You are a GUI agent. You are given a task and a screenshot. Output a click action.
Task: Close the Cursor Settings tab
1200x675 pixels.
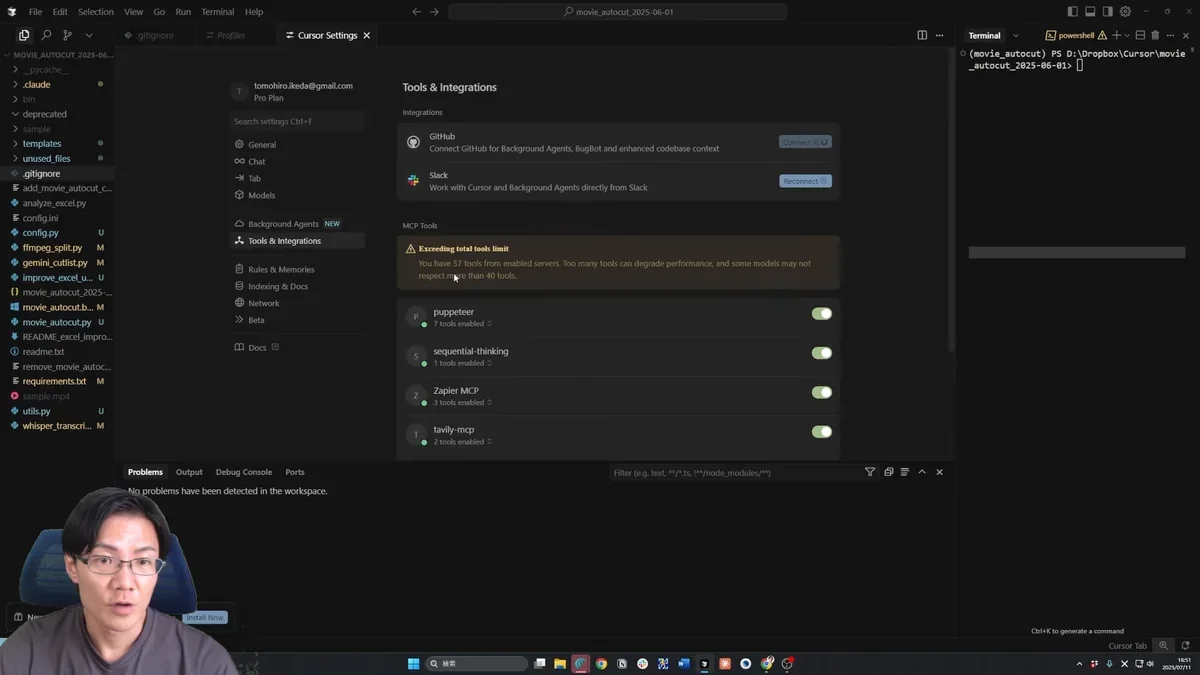click(367, 35)
